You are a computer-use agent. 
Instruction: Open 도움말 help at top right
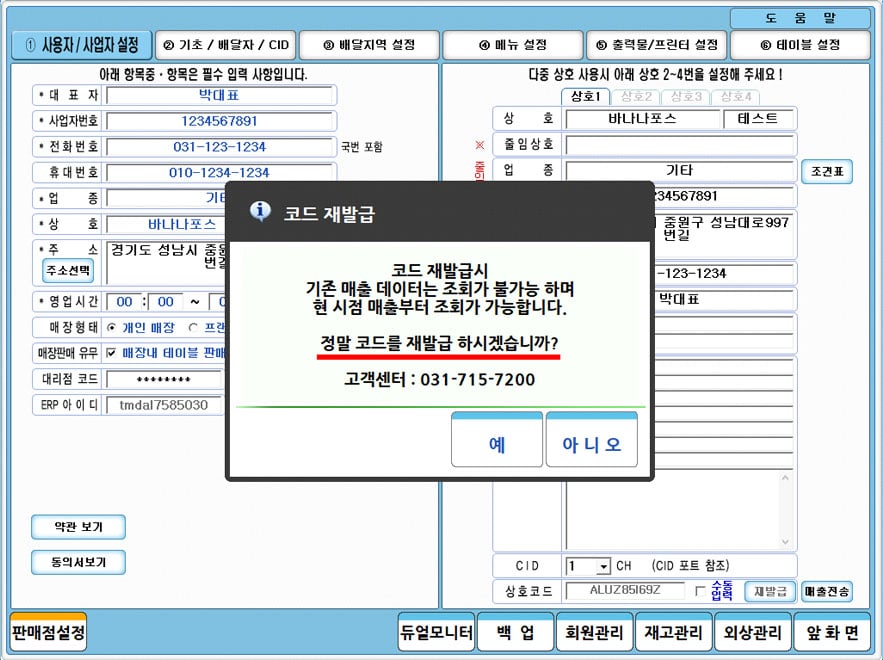(800, 18)
